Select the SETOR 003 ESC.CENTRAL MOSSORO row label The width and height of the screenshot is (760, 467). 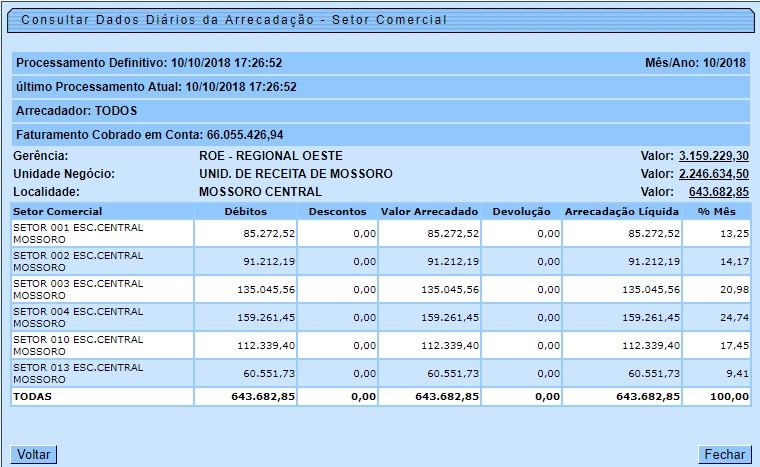click(x=78, y=289)
